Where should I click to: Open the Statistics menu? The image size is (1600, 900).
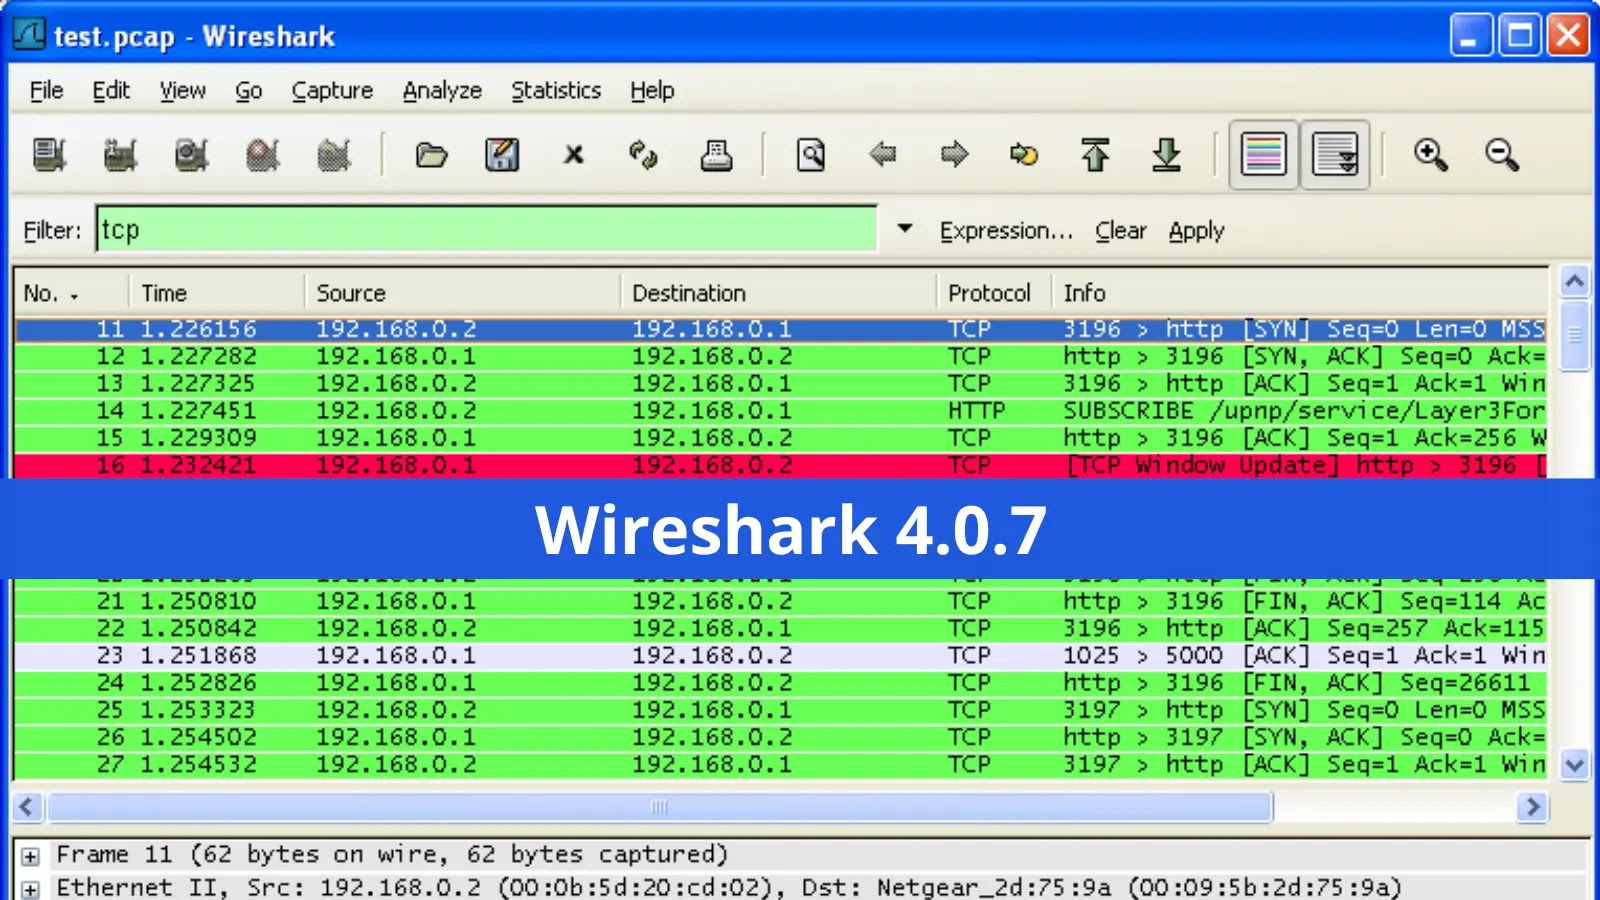point(555,90)
